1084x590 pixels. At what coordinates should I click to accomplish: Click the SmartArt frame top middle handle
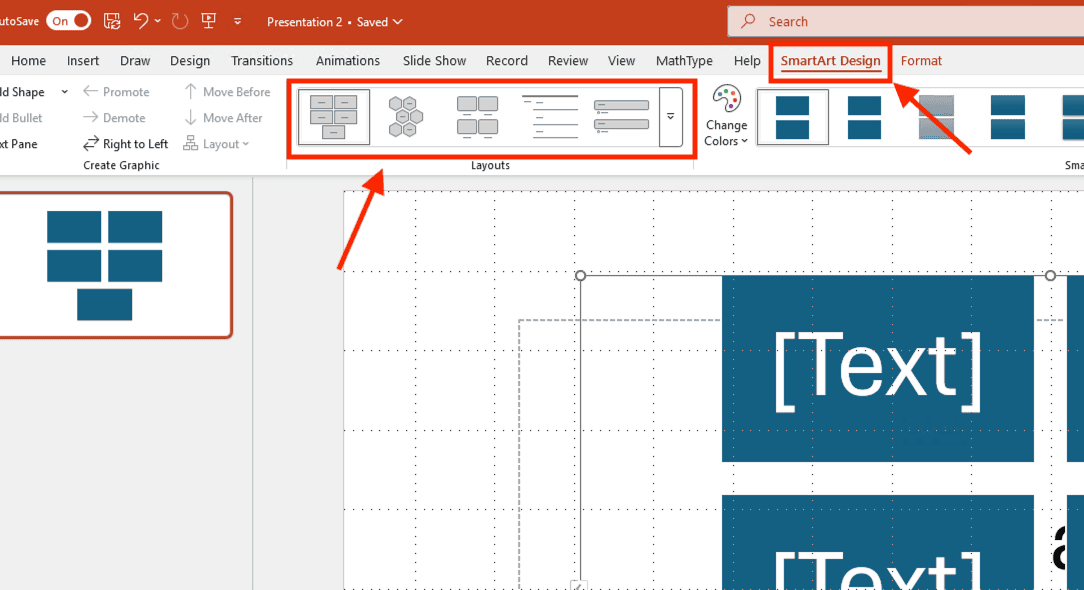1050,275
